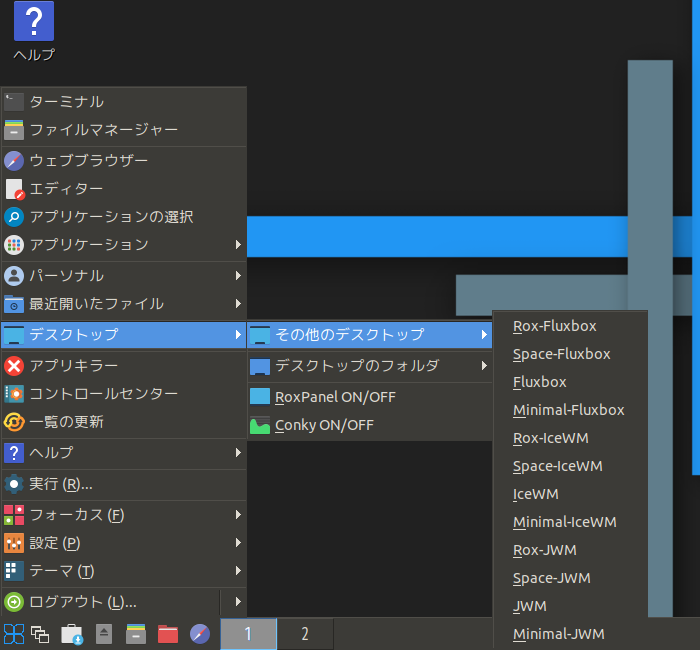Switch to Rox-IceWM desktop
700x650 pixels.
[x=571, y=438]
